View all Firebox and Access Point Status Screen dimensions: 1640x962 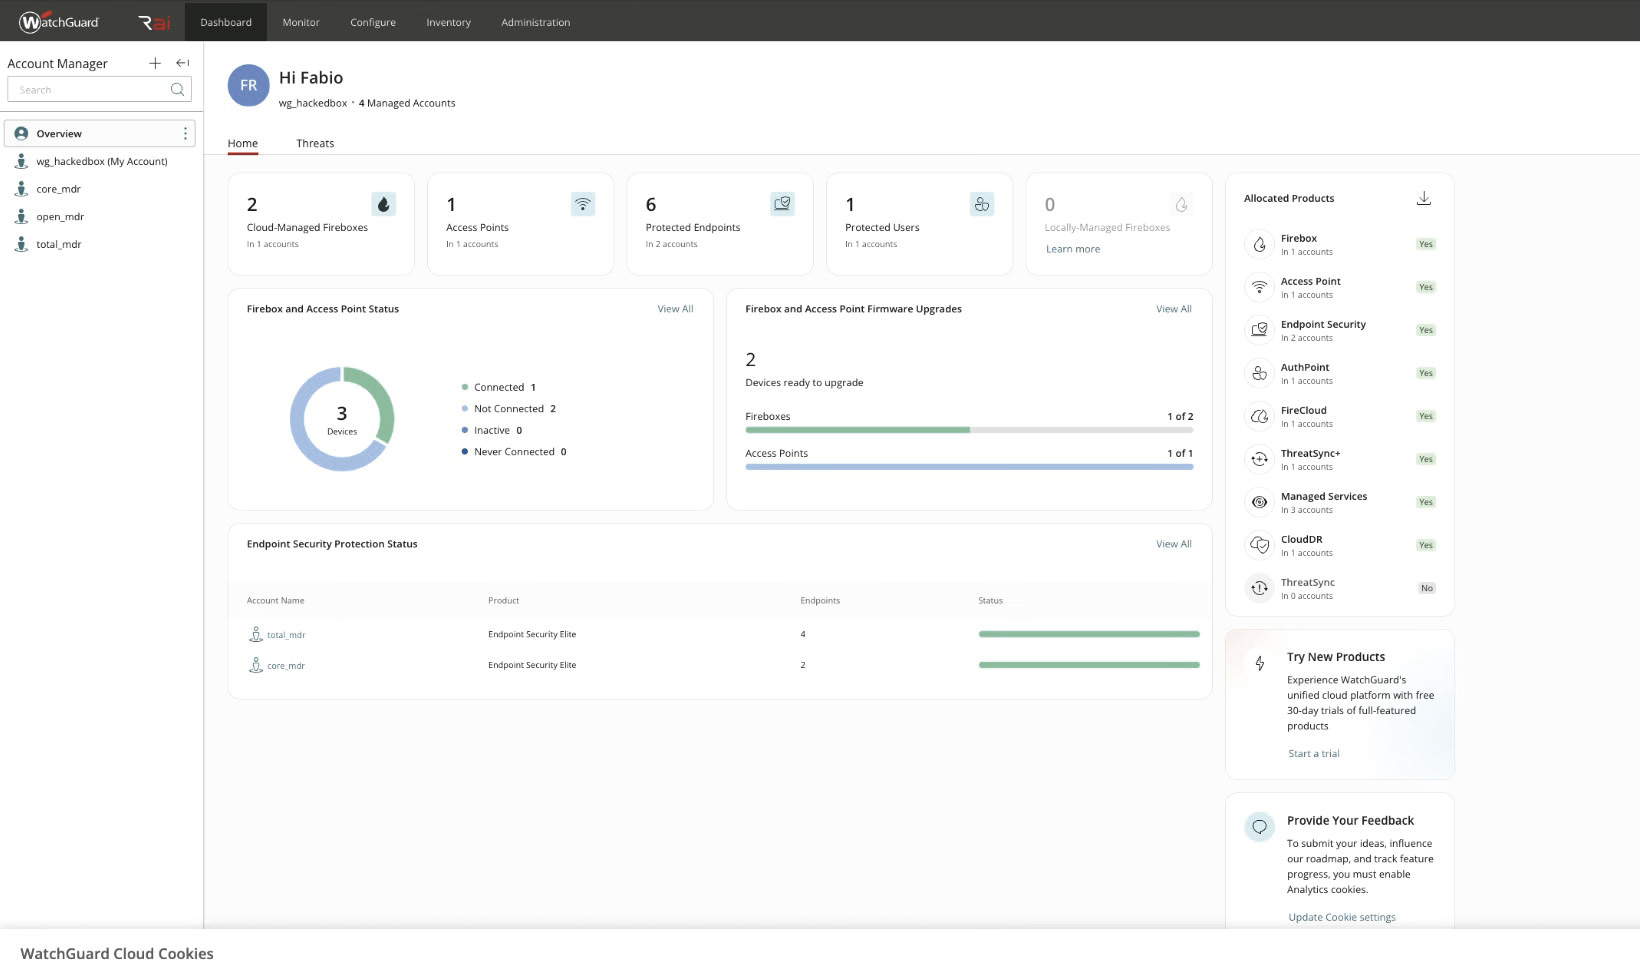[675, 309]
